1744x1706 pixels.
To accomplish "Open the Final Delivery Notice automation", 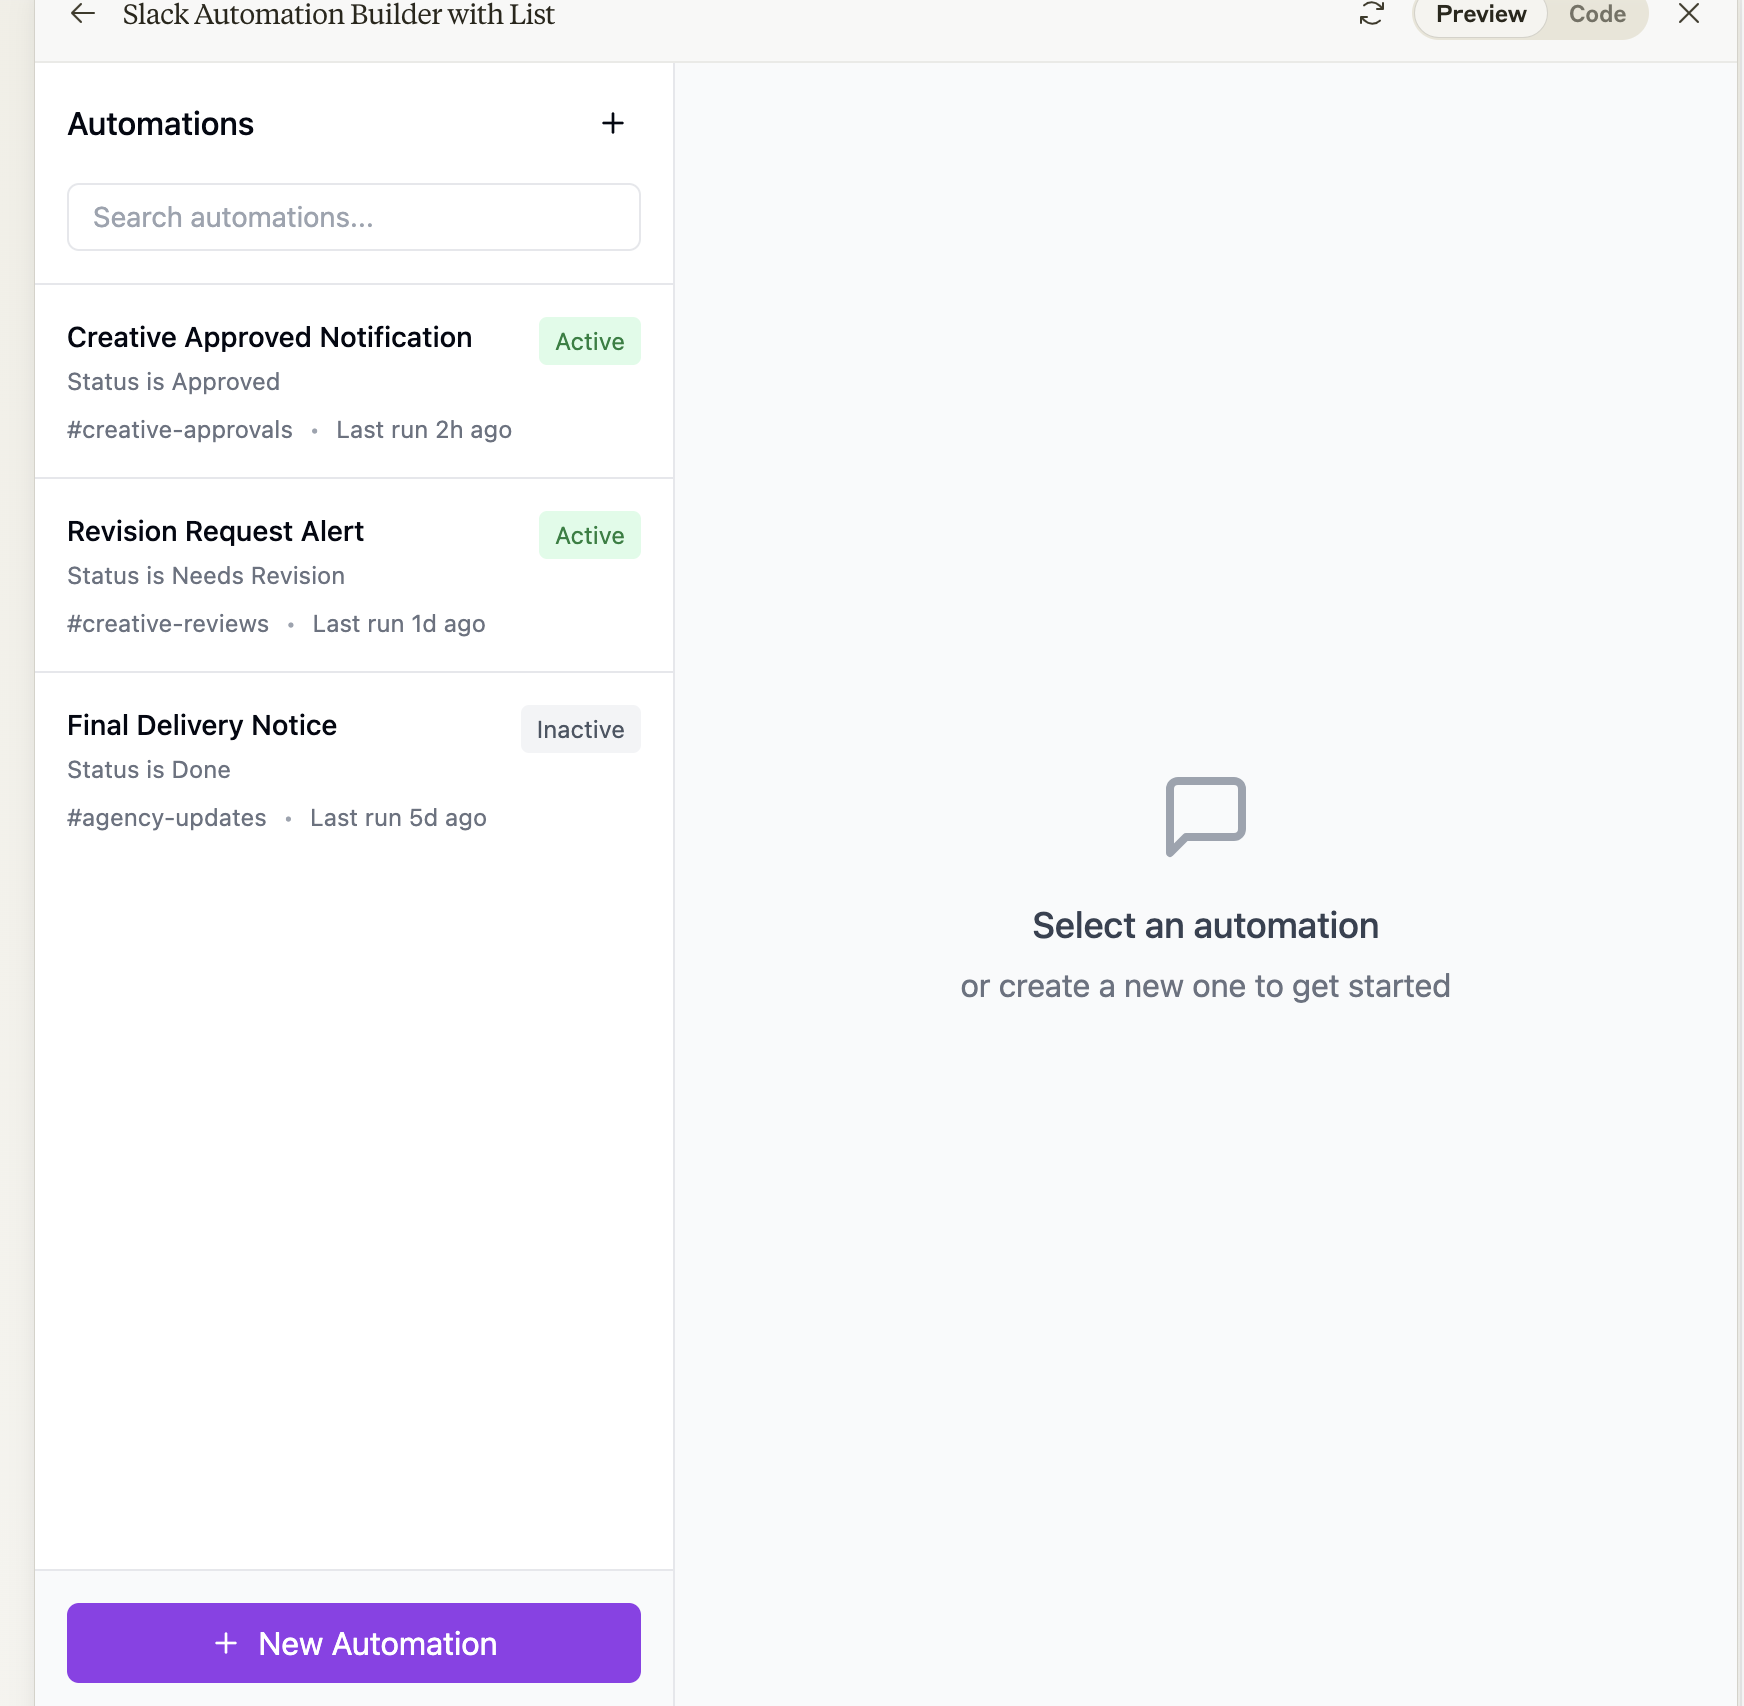I will coord(202,726).
